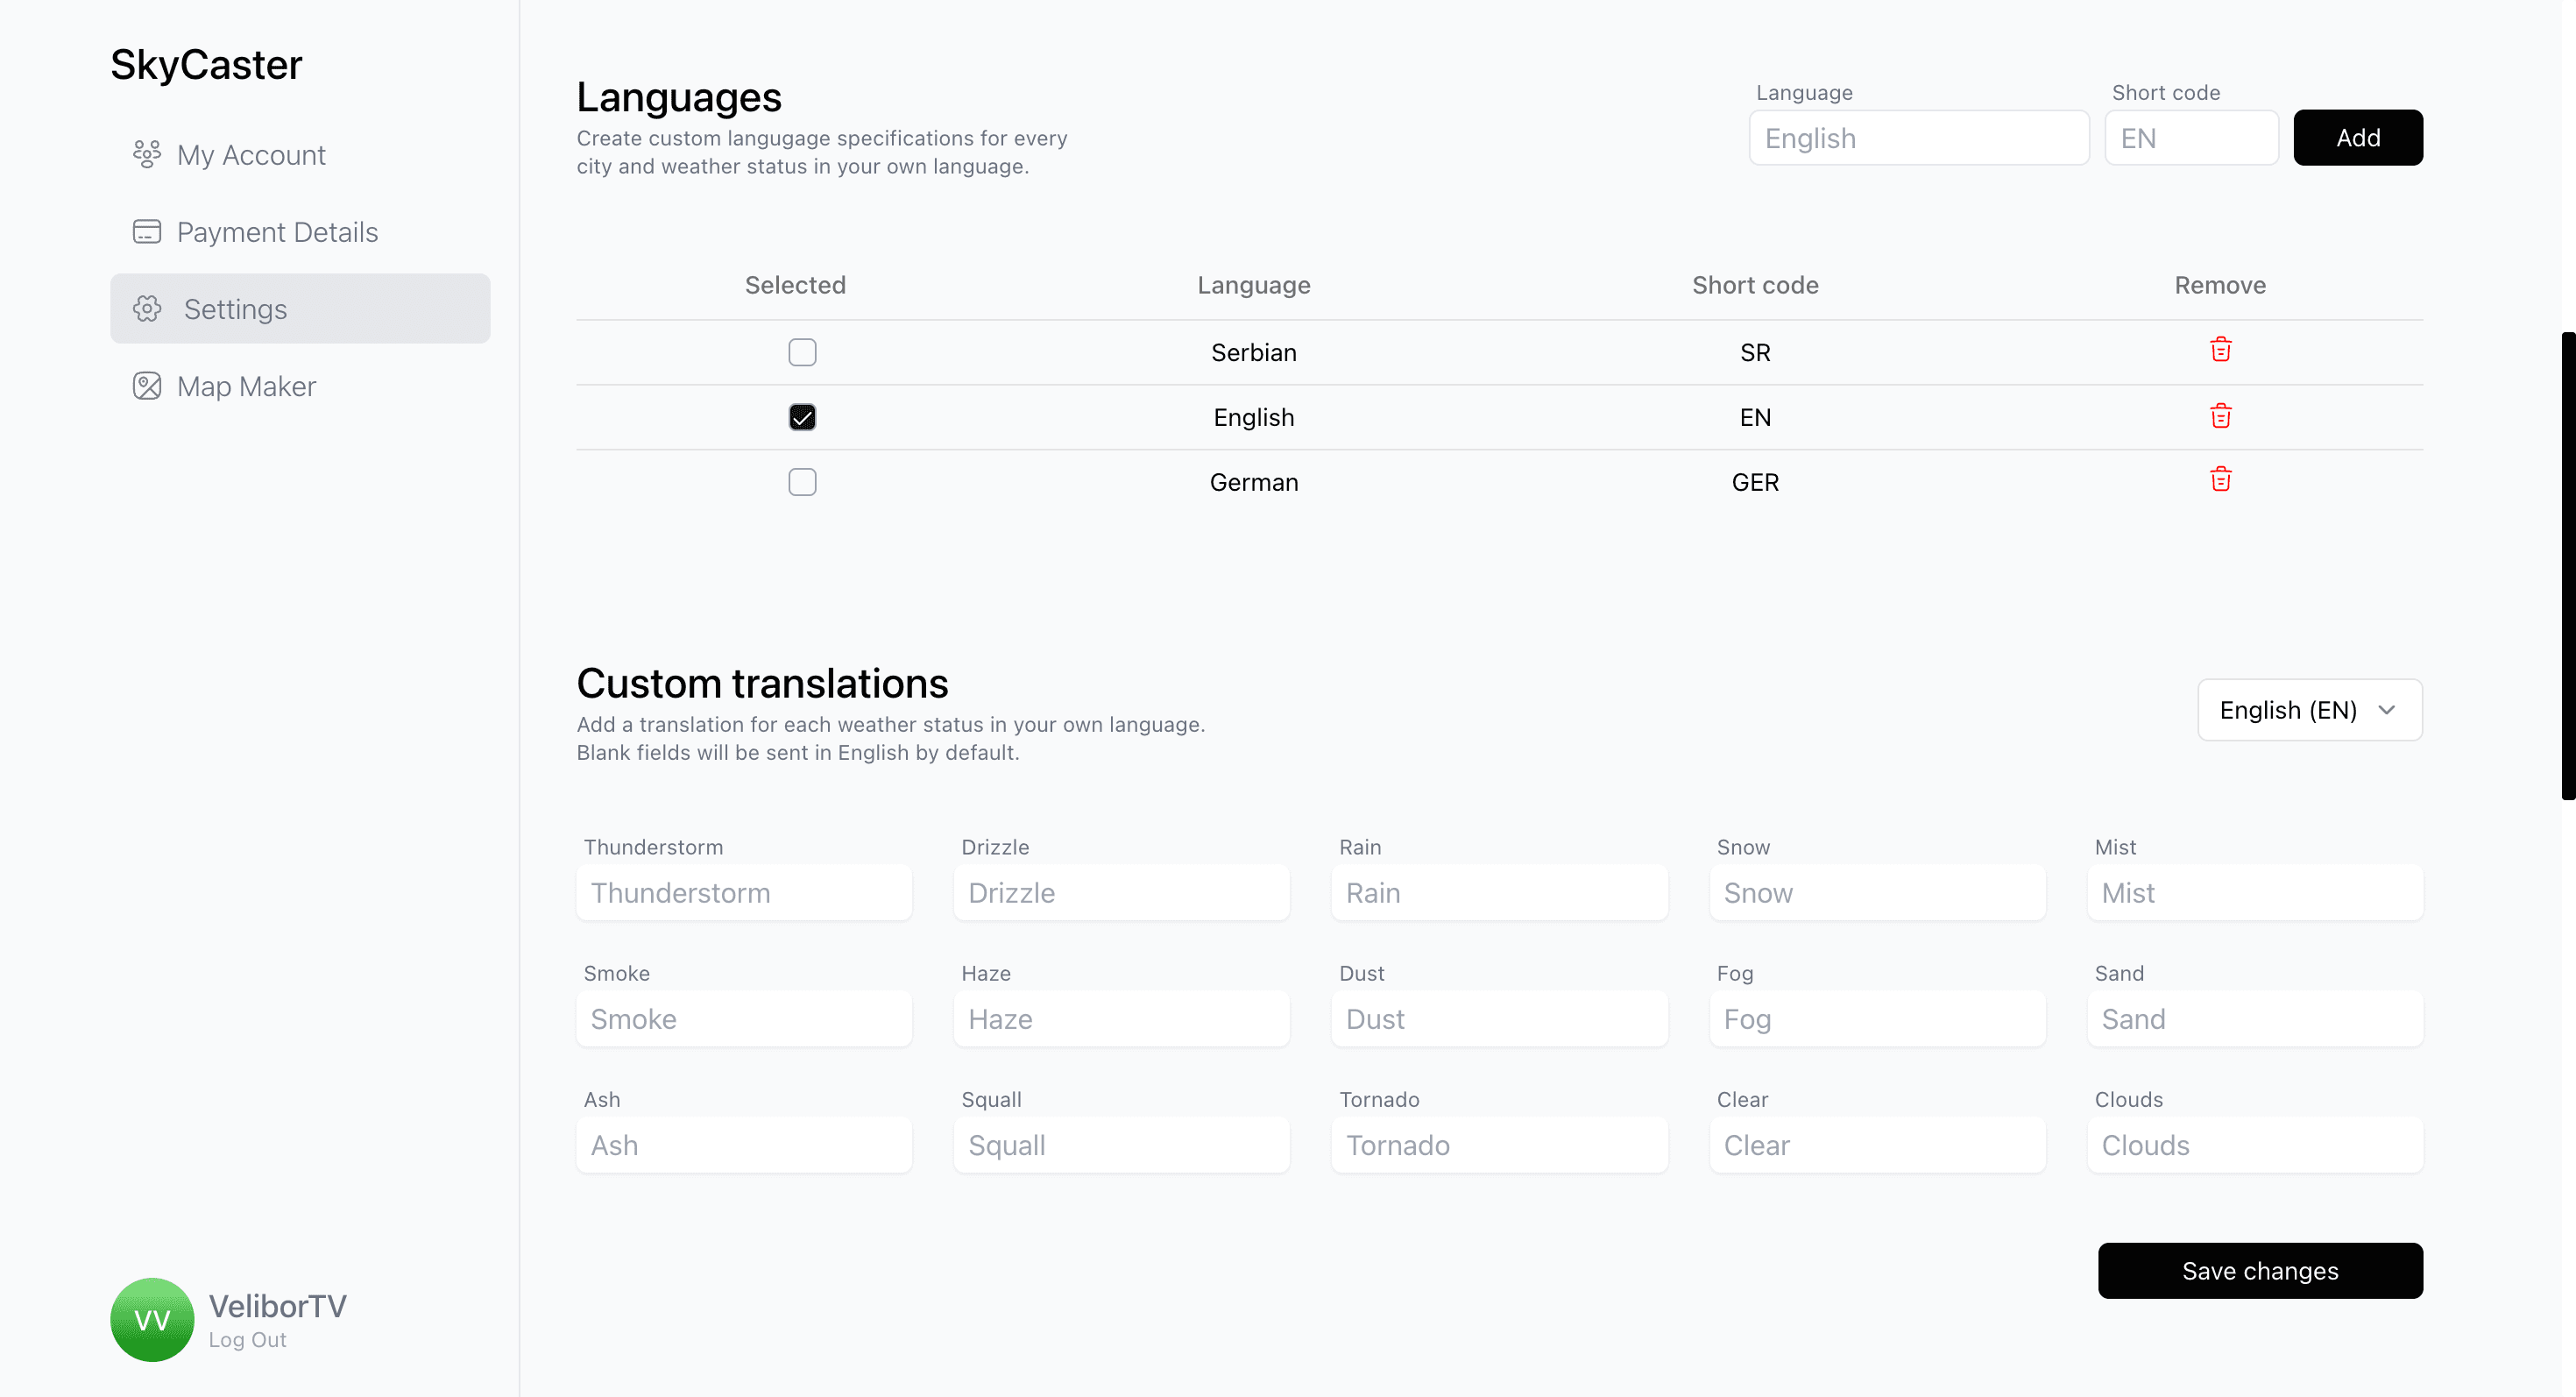The image size is (2576, 1397).
Task: Check the Serbian language checkbox
Action: [x=802, y=352]
